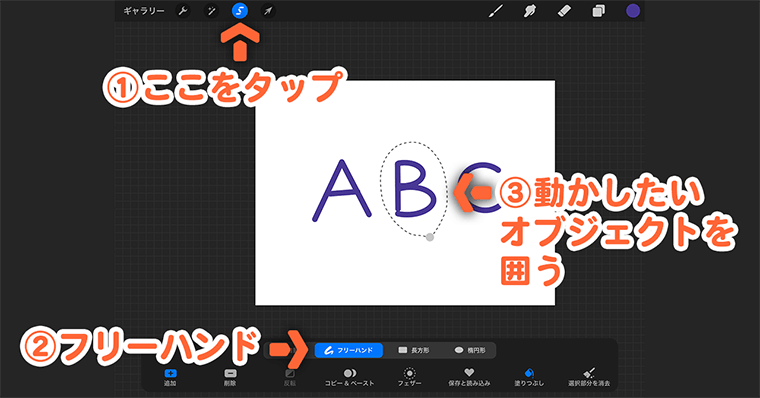Open the Adjustments magic wand menu
This screenshot has width=760, height=398.
[x=211, y=11]
